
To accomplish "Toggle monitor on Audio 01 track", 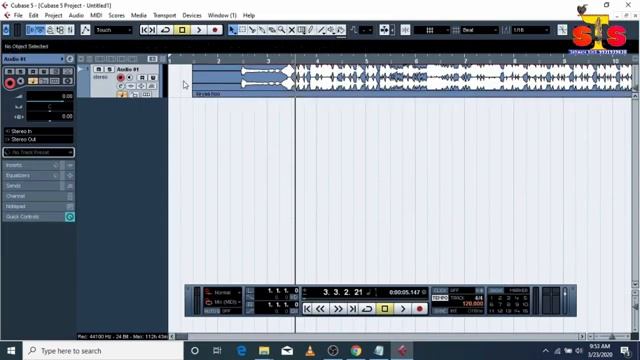I will (130, 78).
